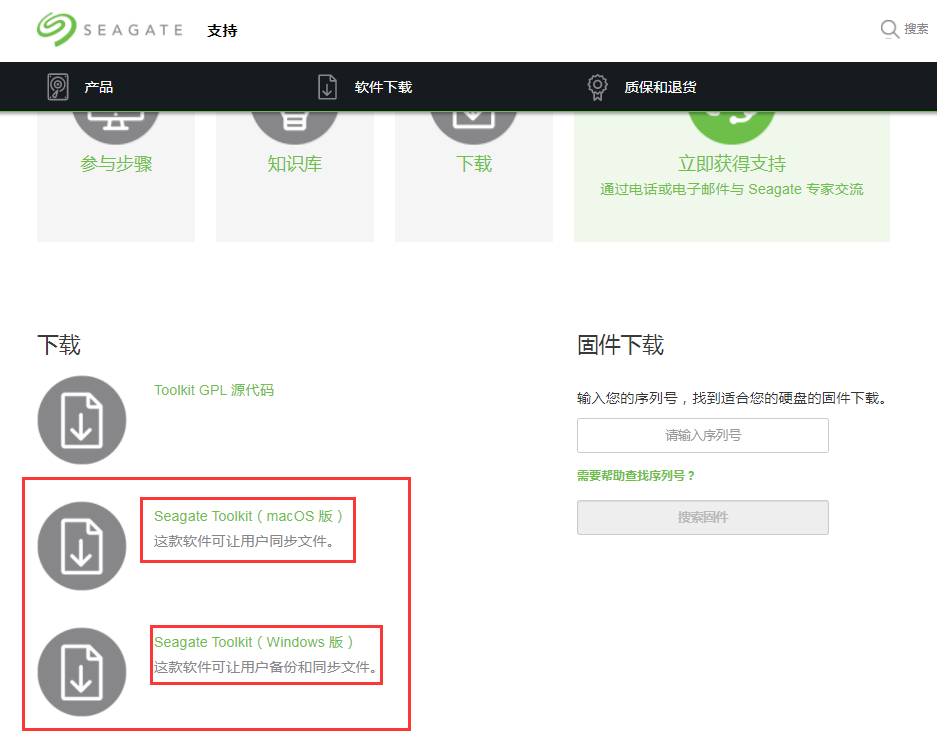Click the monitor icon above 参与步骤
The width and height of the screenshot is (937, 745).
click(116, 127)
